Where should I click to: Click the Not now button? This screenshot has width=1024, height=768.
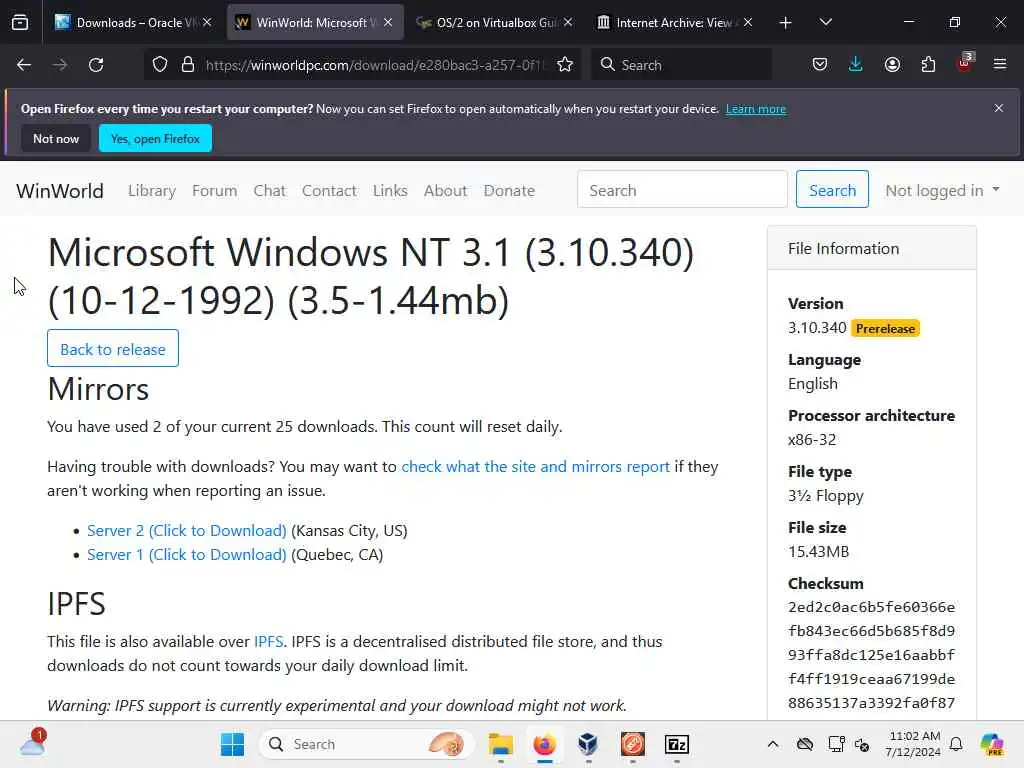point(56,138)
